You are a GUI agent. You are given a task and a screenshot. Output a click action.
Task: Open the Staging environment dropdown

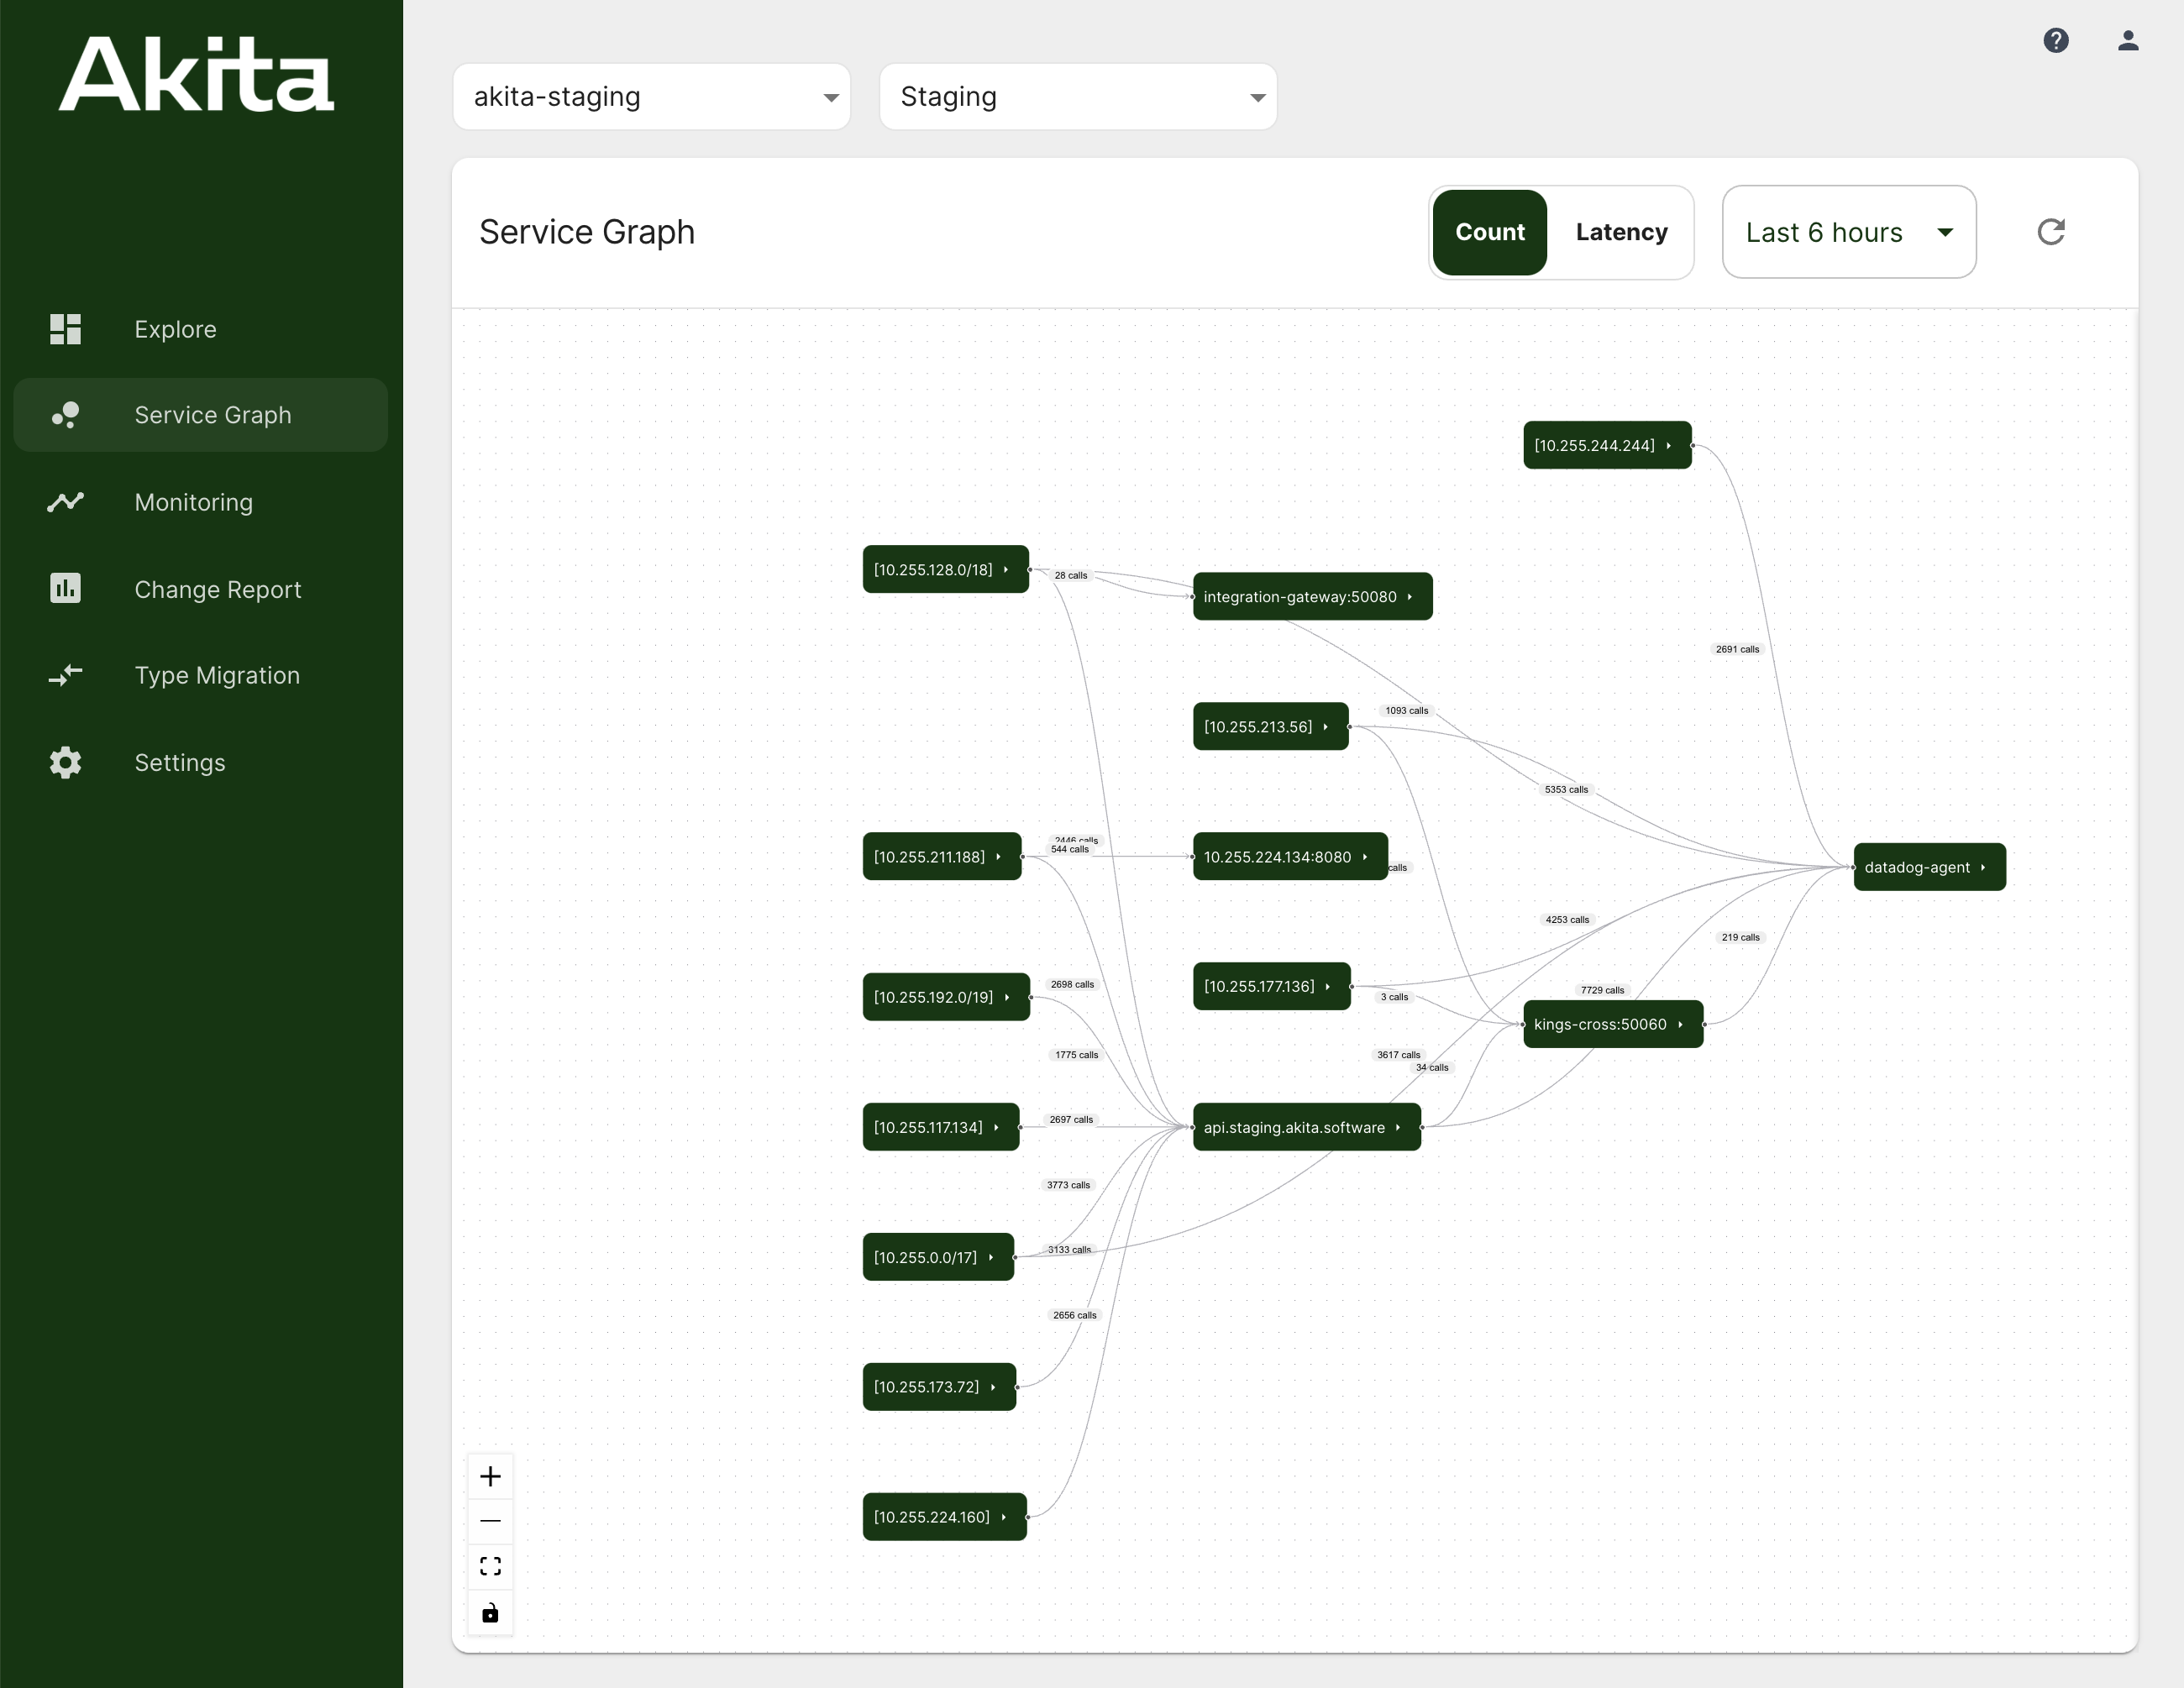[x=1077, y=97]
